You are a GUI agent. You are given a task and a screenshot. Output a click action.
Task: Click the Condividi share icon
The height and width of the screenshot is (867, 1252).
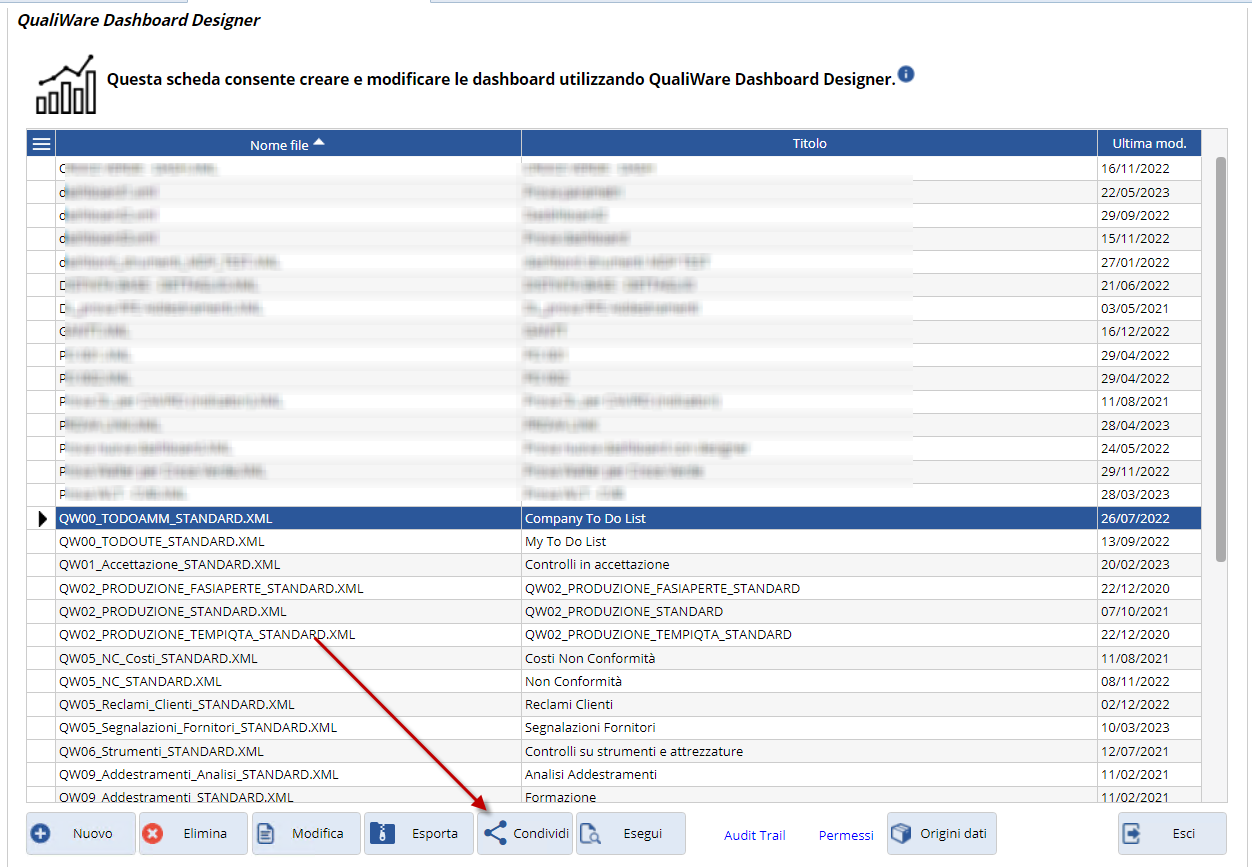[x=494, y=834]
